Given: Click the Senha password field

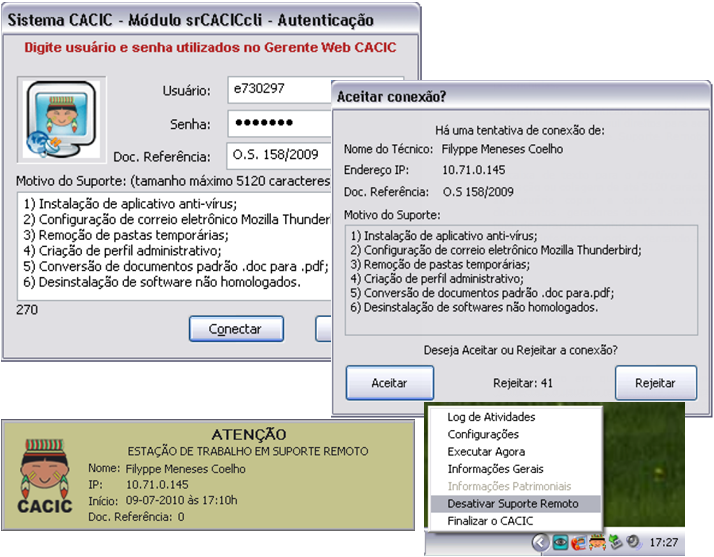Looking at the screenshot, I should 280,123.
